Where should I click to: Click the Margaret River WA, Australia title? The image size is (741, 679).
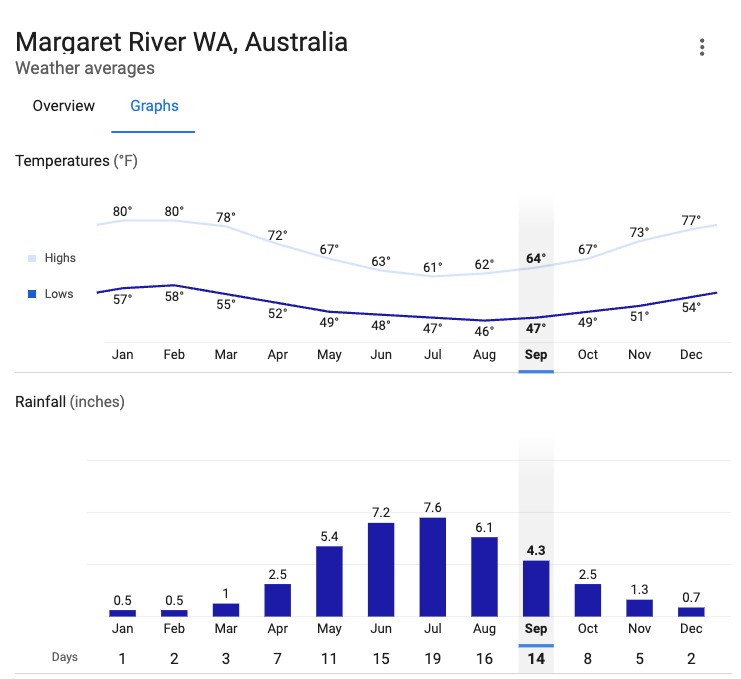click(182, 42)
